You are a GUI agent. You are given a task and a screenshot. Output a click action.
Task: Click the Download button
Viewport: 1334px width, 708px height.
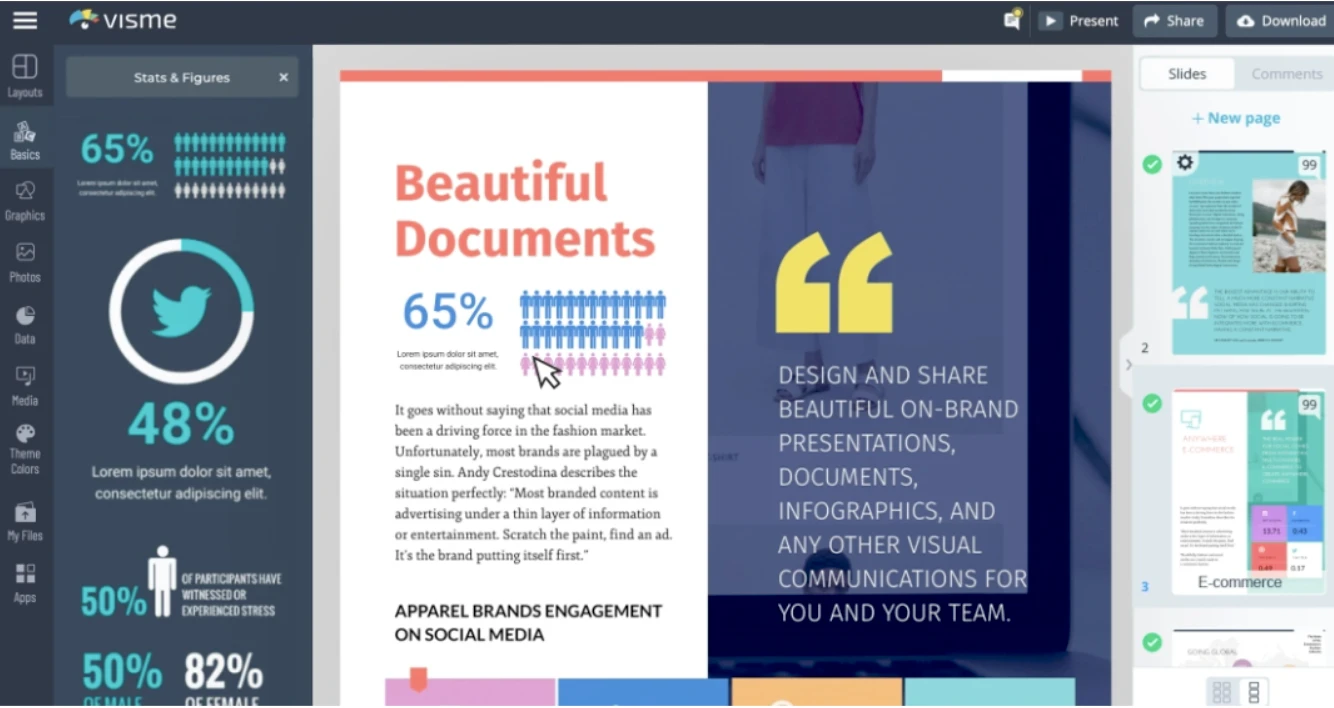point(1281,21)
